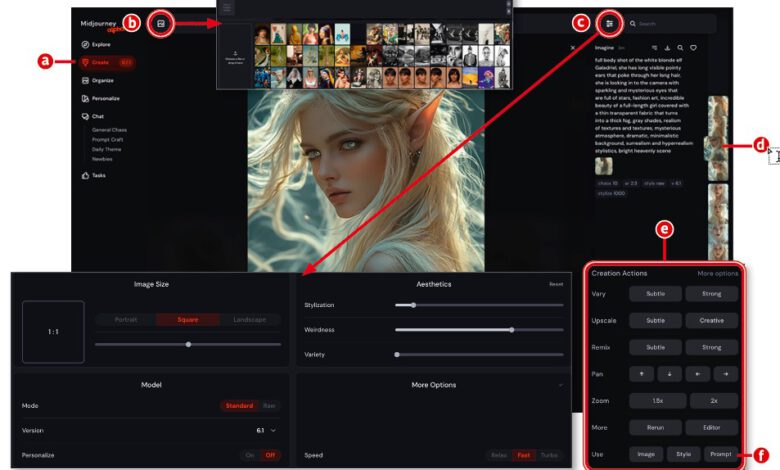This screenshot has width=780, height=470.
Task: Click the Search input field
Action: [672, 23]
